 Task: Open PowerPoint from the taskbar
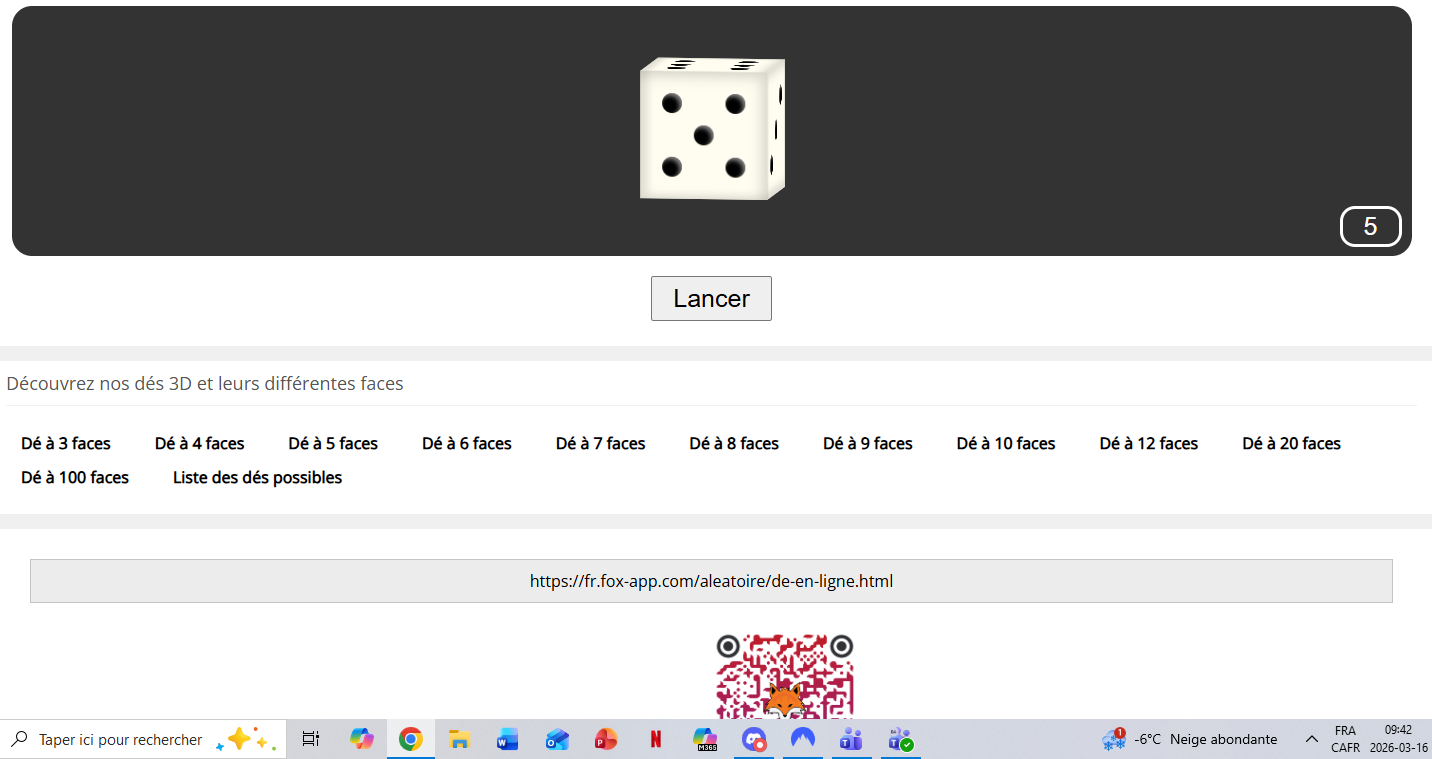pyautogui.click(x=606, y=739)
